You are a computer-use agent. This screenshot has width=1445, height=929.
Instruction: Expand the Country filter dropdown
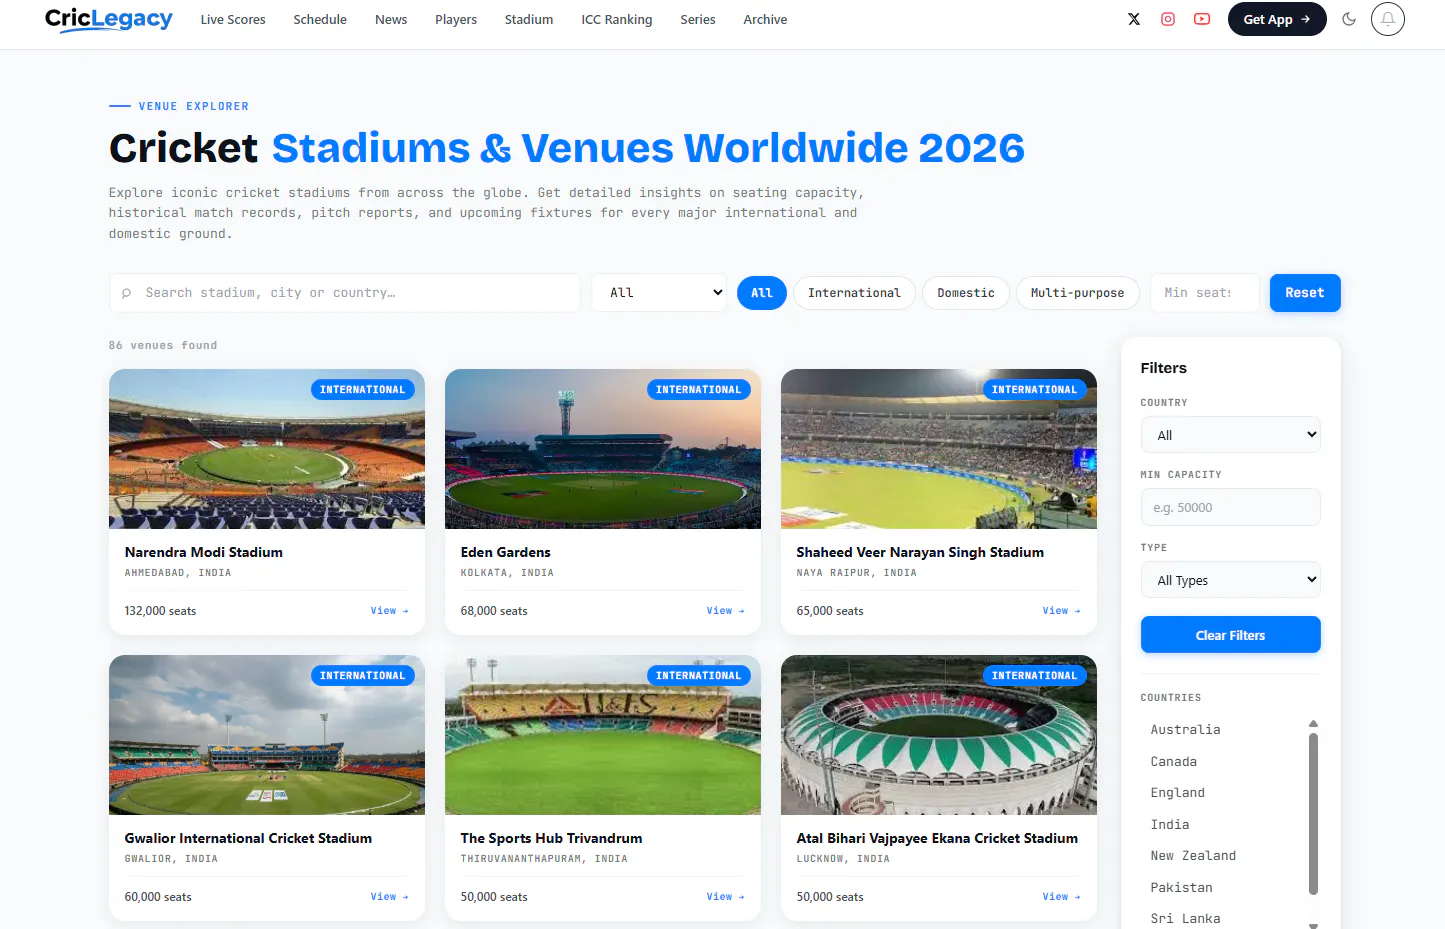point(1230,435)
